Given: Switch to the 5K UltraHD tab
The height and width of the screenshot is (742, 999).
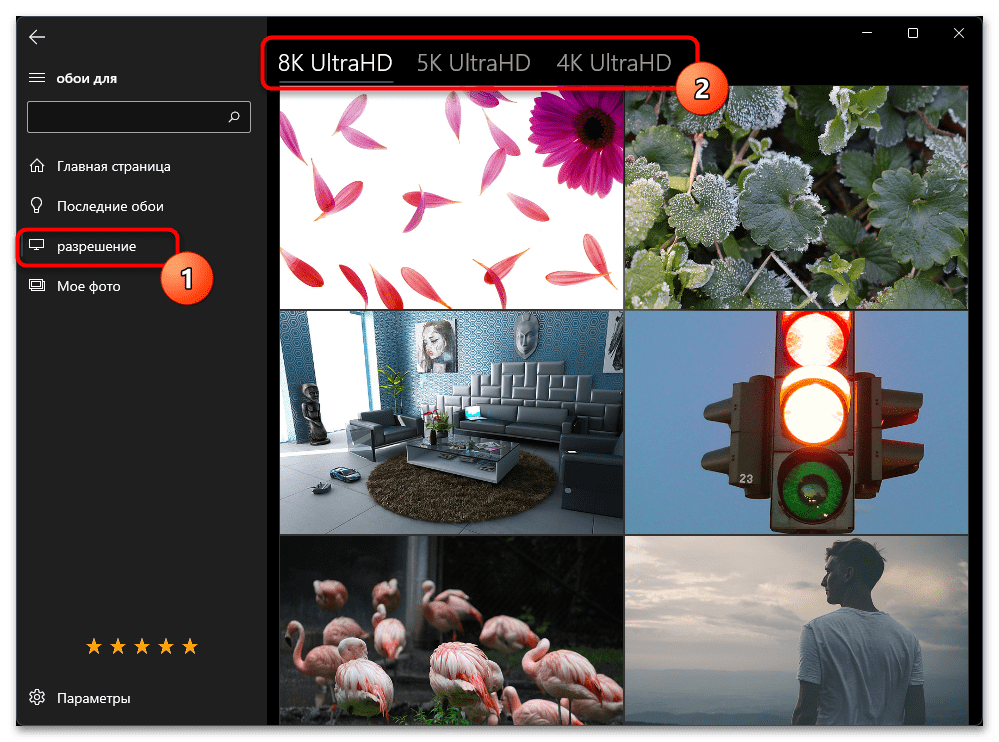Looking at the screenshot, I should click(x=473, y=63).
